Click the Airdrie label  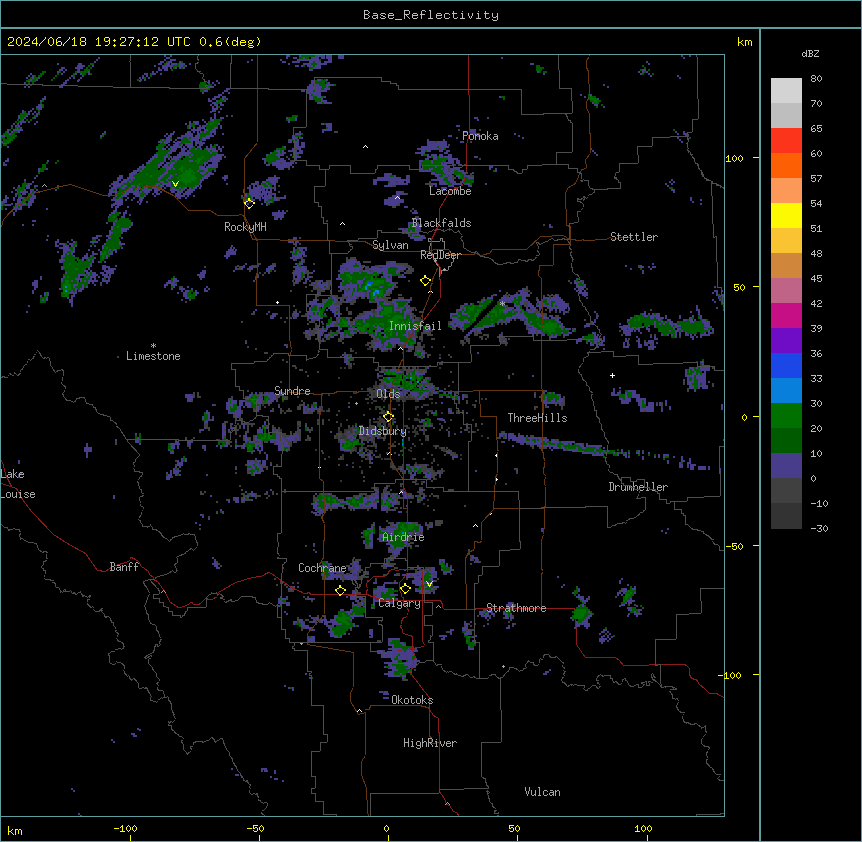403,537
